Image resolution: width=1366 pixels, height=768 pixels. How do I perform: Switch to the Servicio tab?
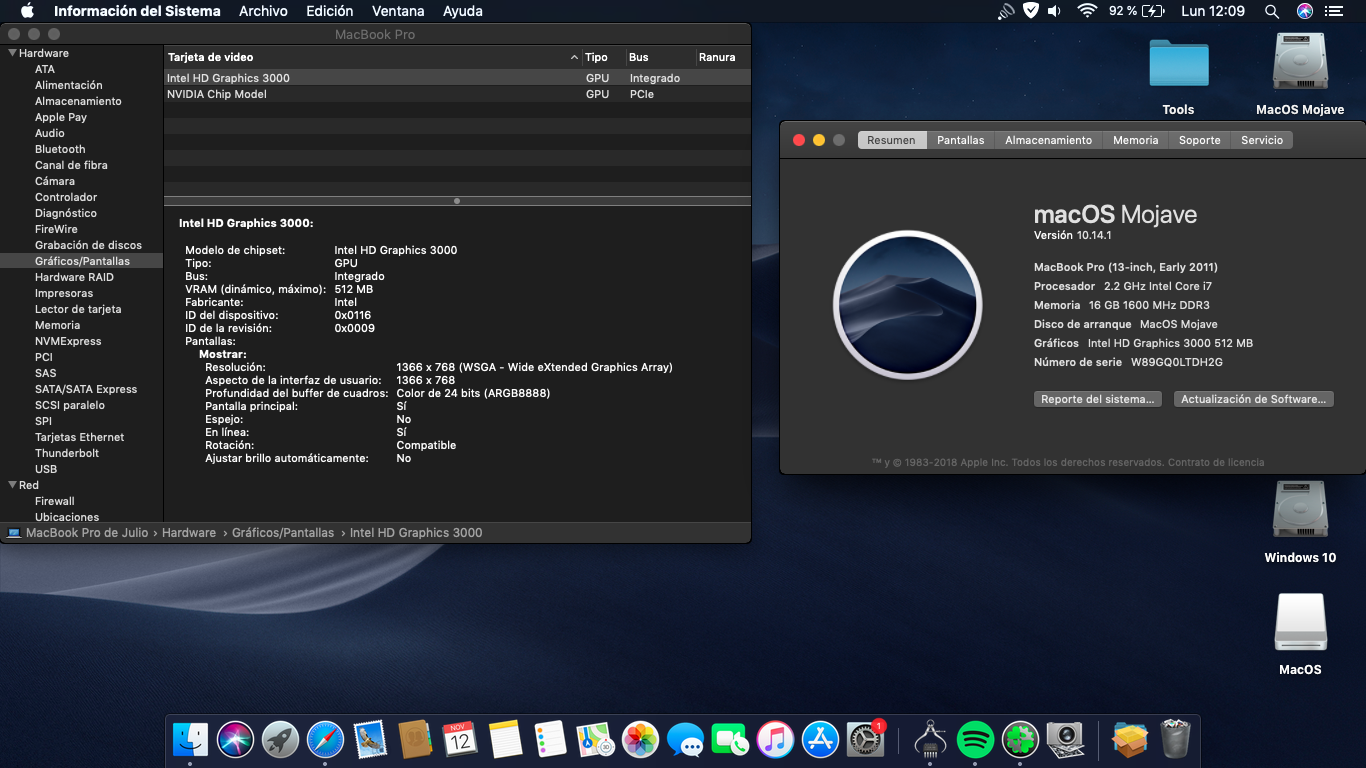click(1262, 140)
